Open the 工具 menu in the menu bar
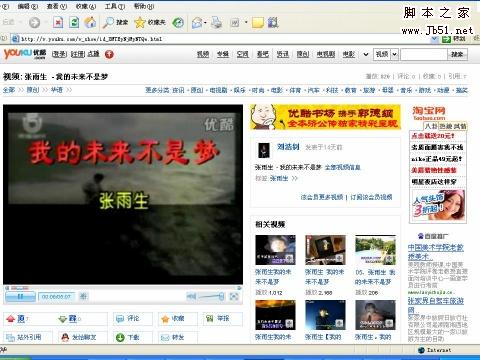Screen dimensions: 480x360 pos(115,6)
